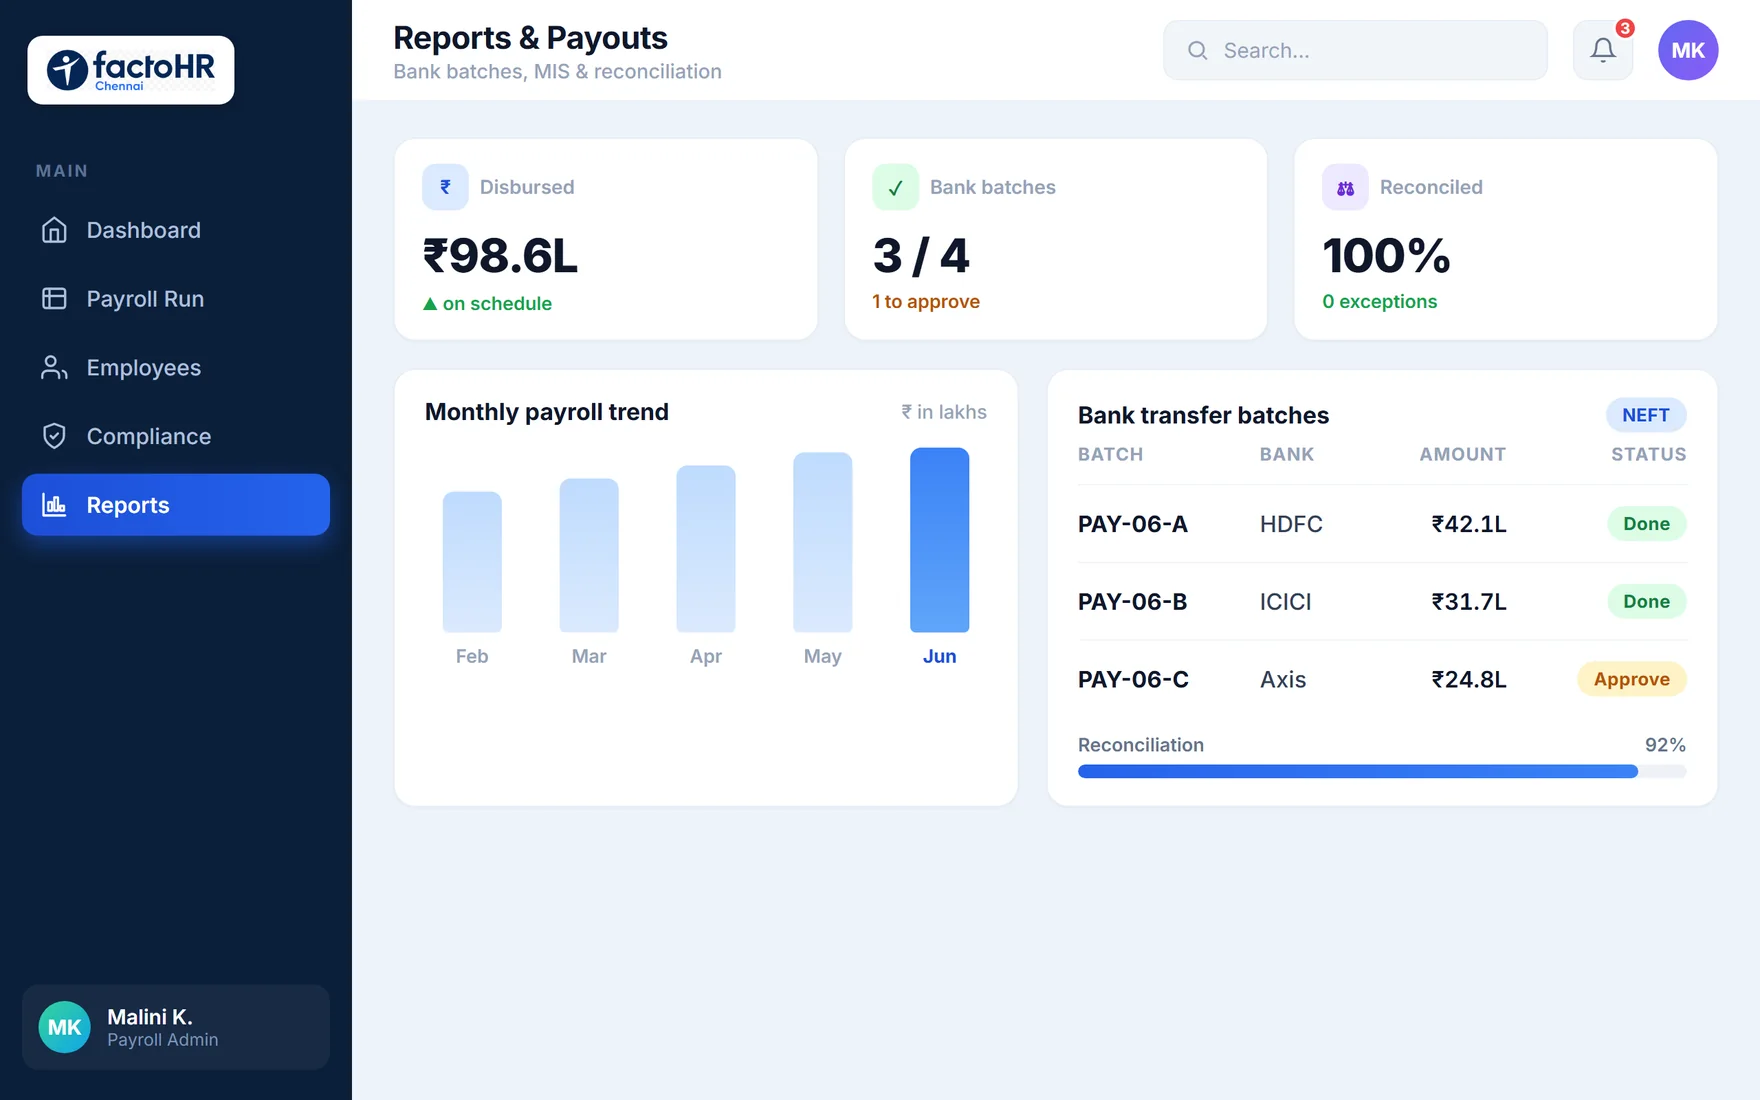
Task: Open the MK profile avatar in header
Action: (1688, 50)
